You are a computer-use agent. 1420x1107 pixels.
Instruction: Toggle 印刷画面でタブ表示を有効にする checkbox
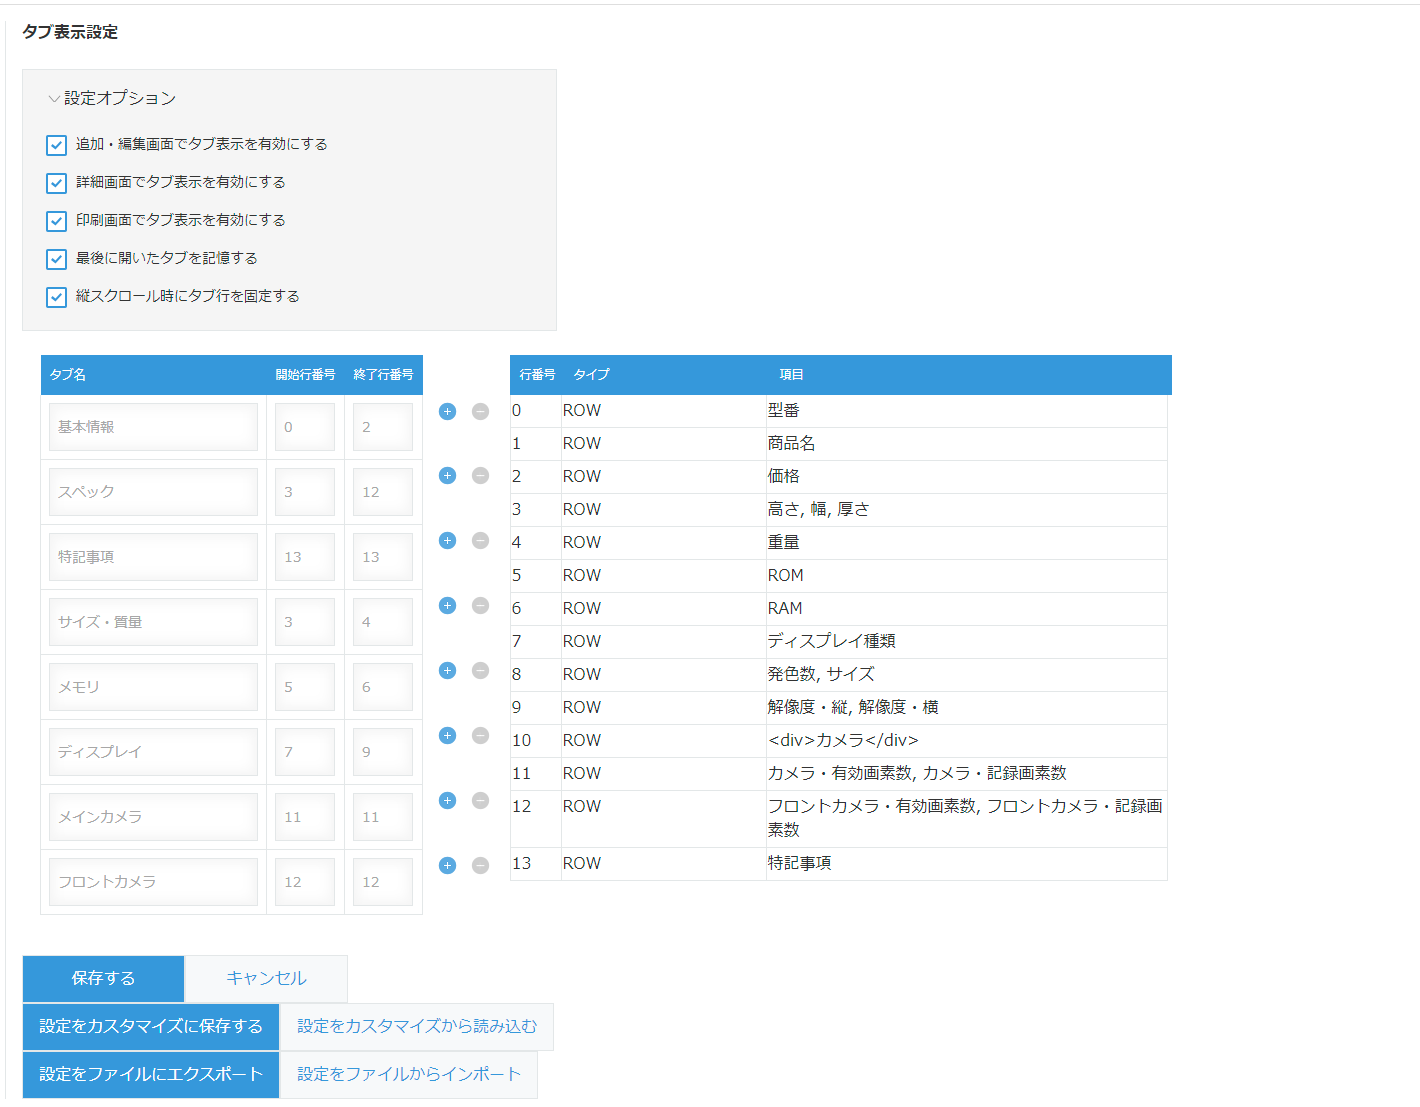click(x=56, y=221)
